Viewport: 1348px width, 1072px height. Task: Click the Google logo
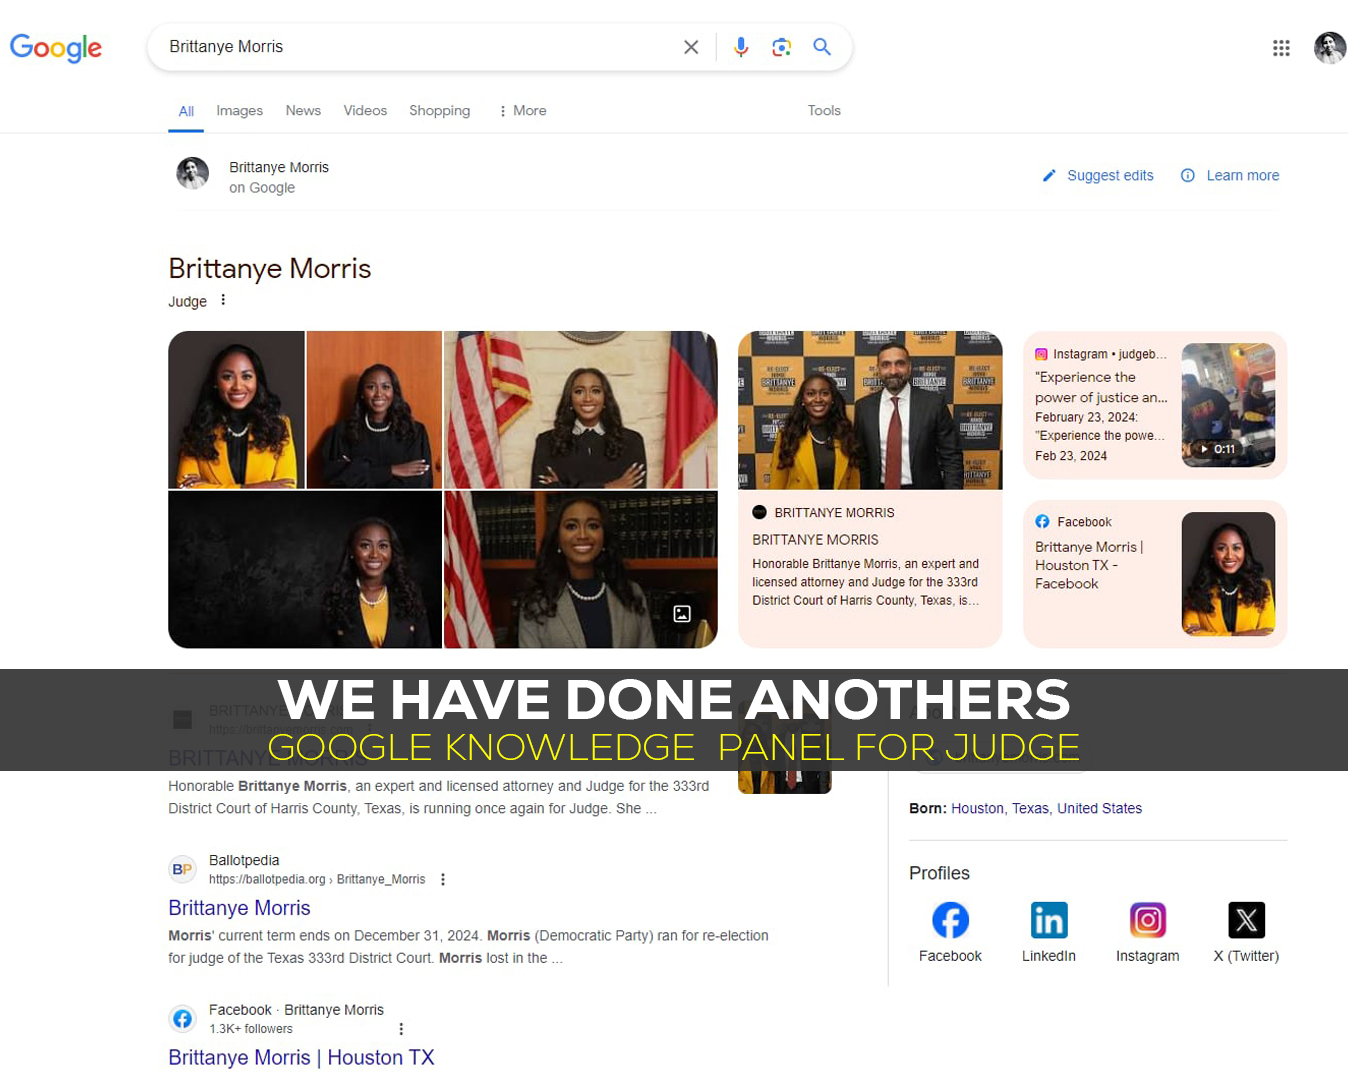(56, 48)
